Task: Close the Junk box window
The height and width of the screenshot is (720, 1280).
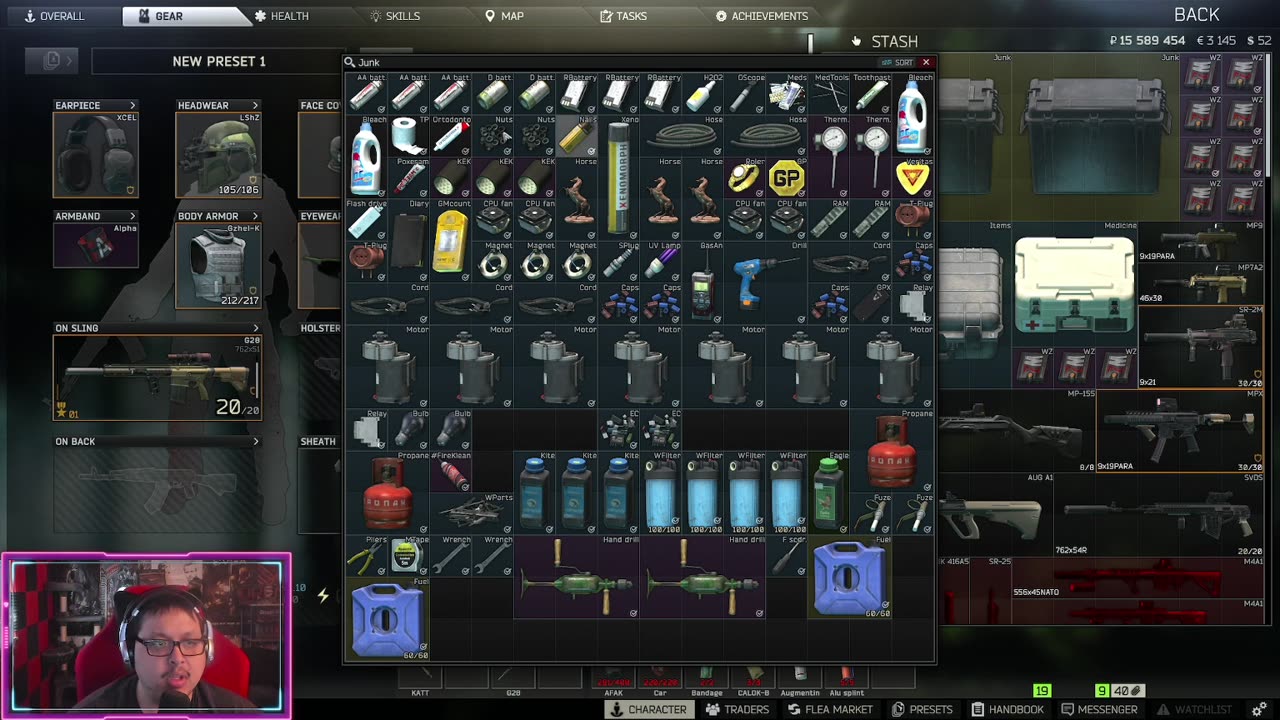Action: point(926,62)
